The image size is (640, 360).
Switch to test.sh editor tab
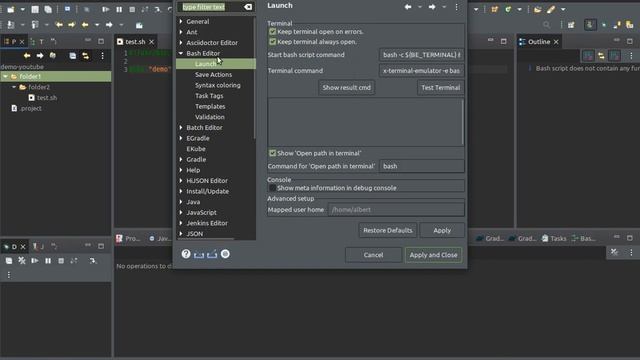tap(135, 42)
